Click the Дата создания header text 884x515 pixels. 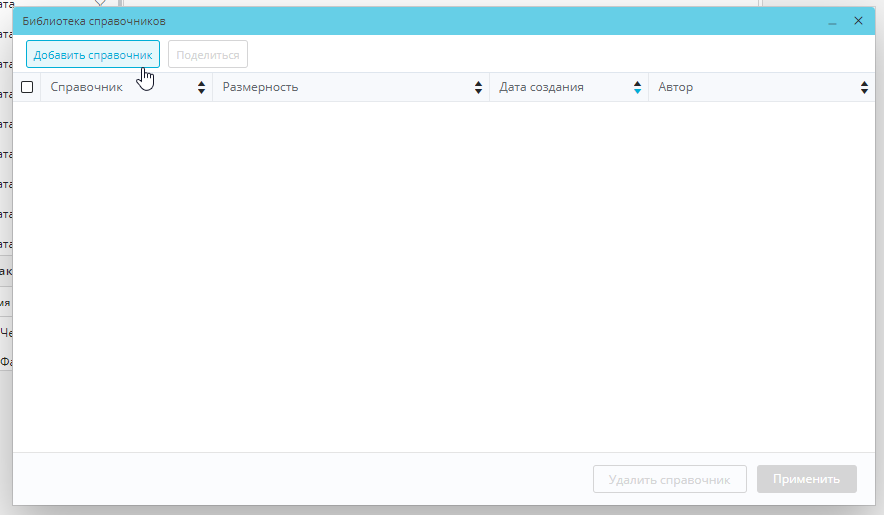pyautogui.click(x=542, y=88)
